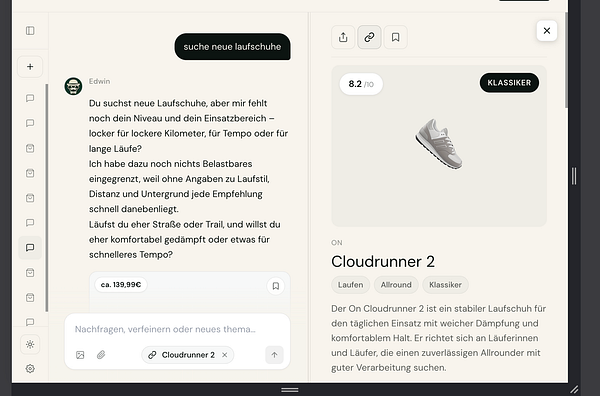Screen dimensions: 600x396
Task: Share the Cloudrunner 2 product
Action: tap(343, 37)
